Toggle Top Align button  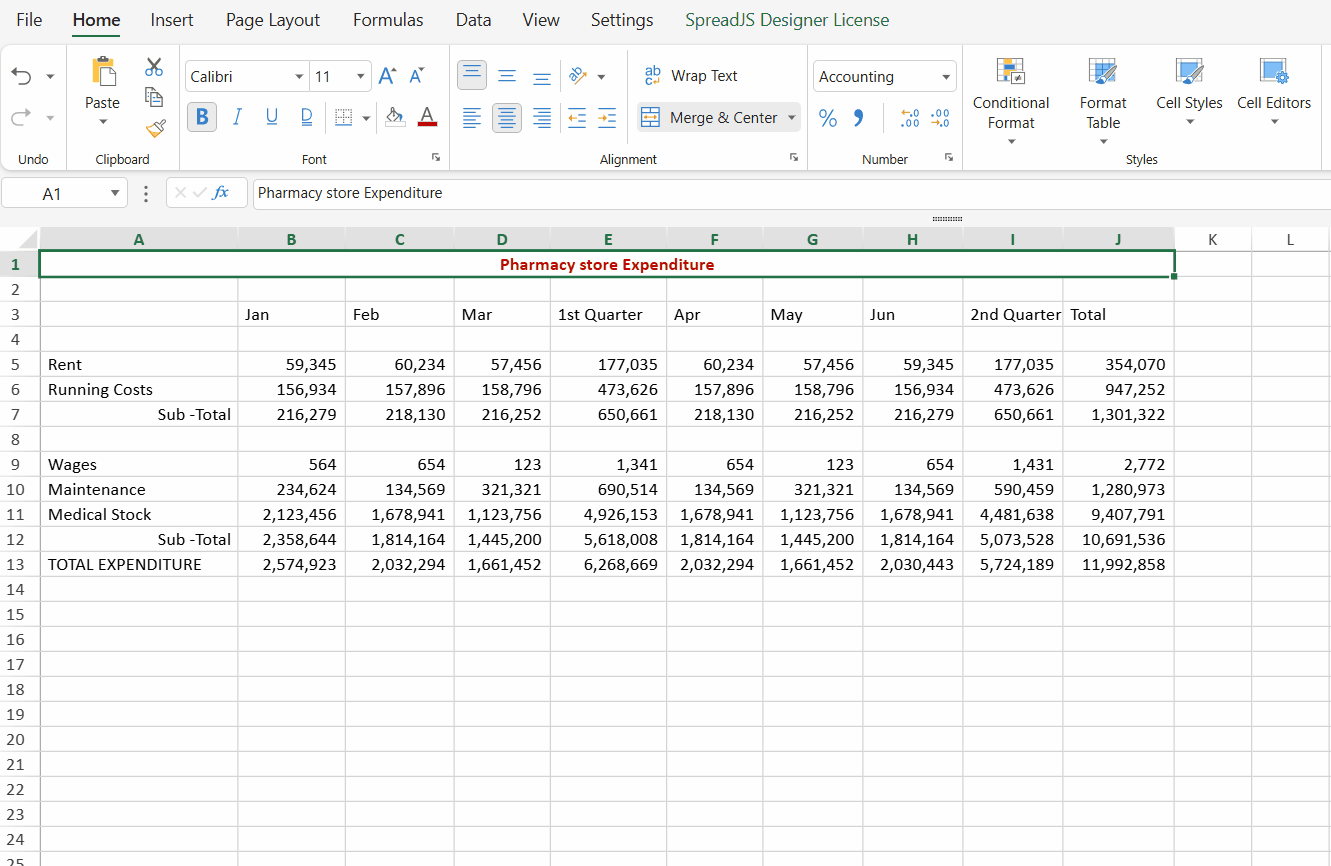click(472, 76)
